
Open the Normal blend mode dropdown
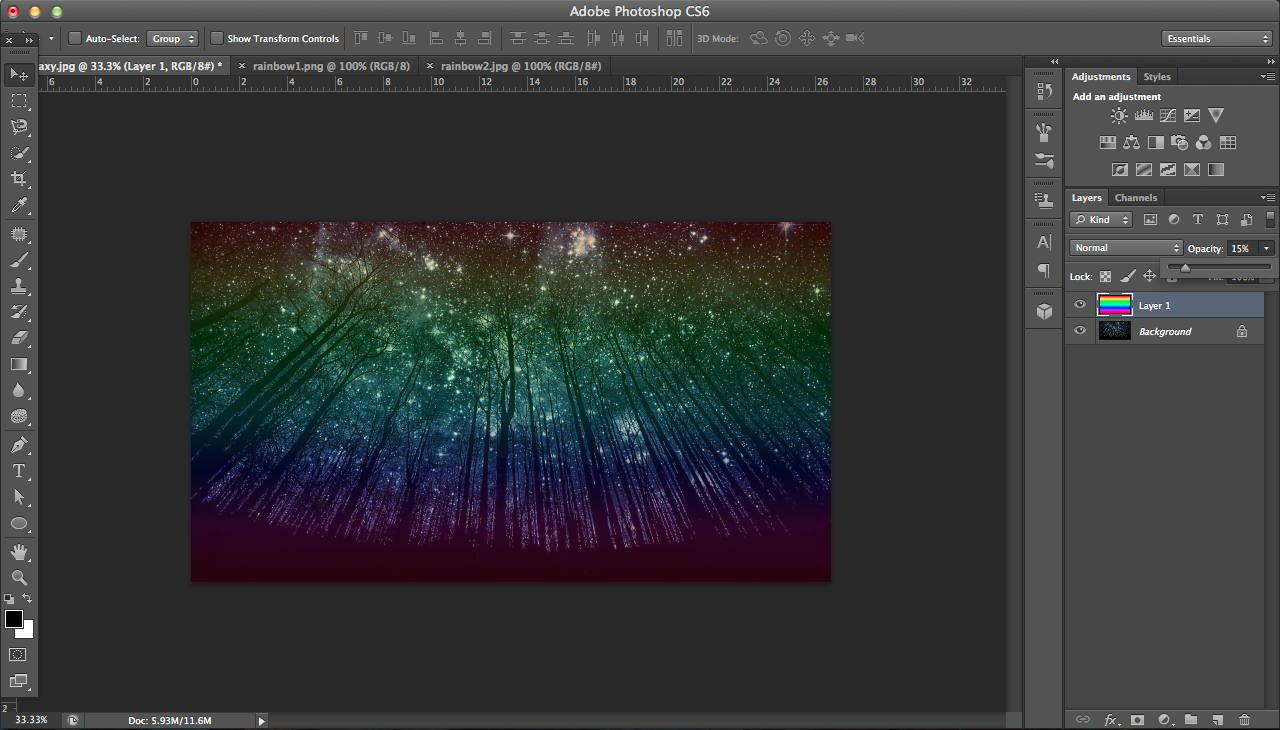[x=1126, y=248]
